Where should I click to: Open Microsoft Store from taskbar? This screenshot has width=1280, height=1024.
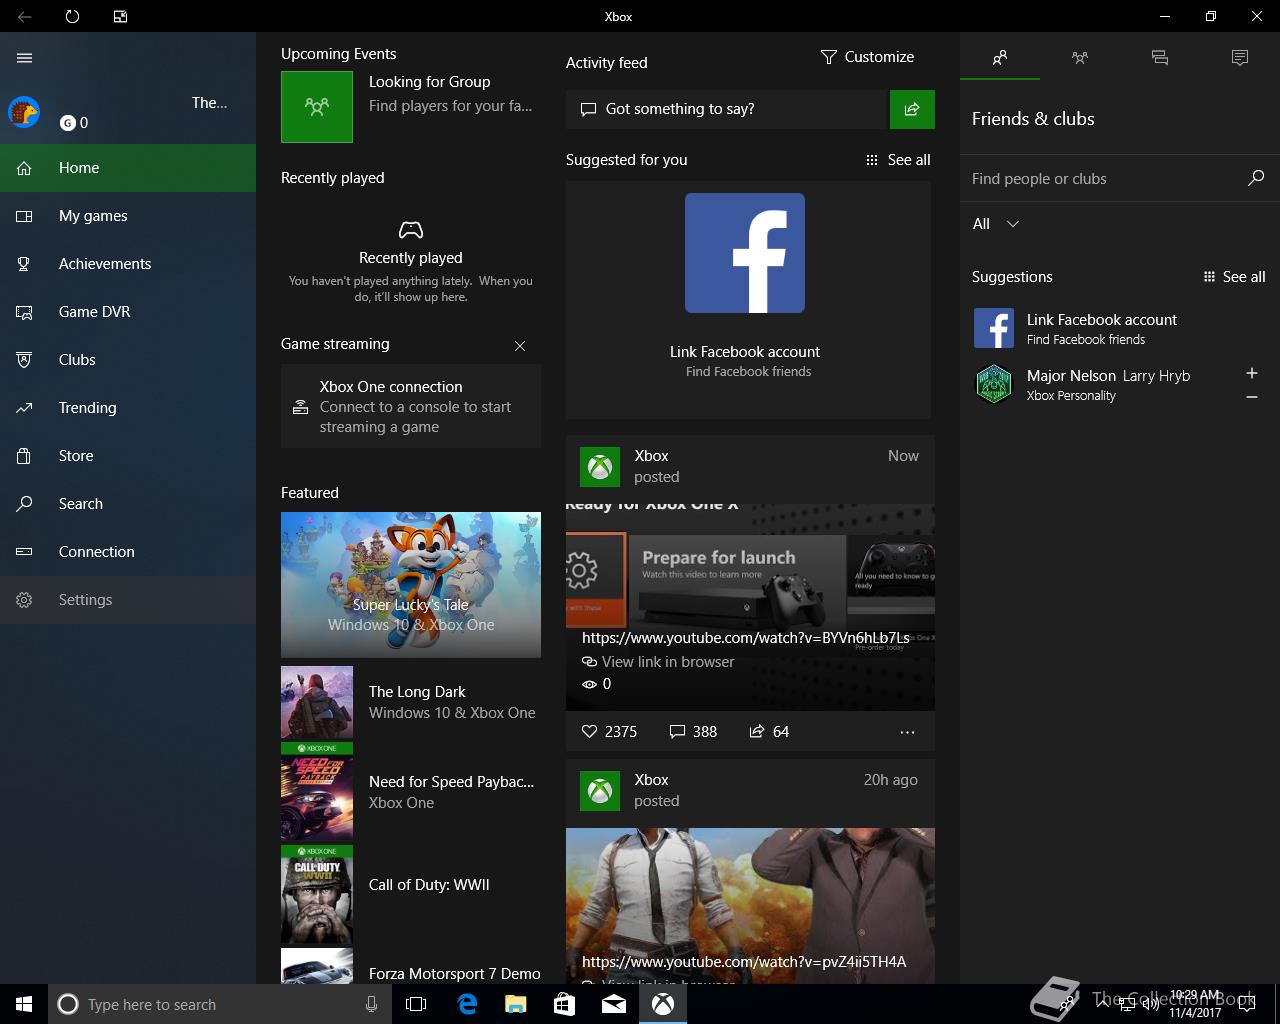click(x=564, y=1004)
